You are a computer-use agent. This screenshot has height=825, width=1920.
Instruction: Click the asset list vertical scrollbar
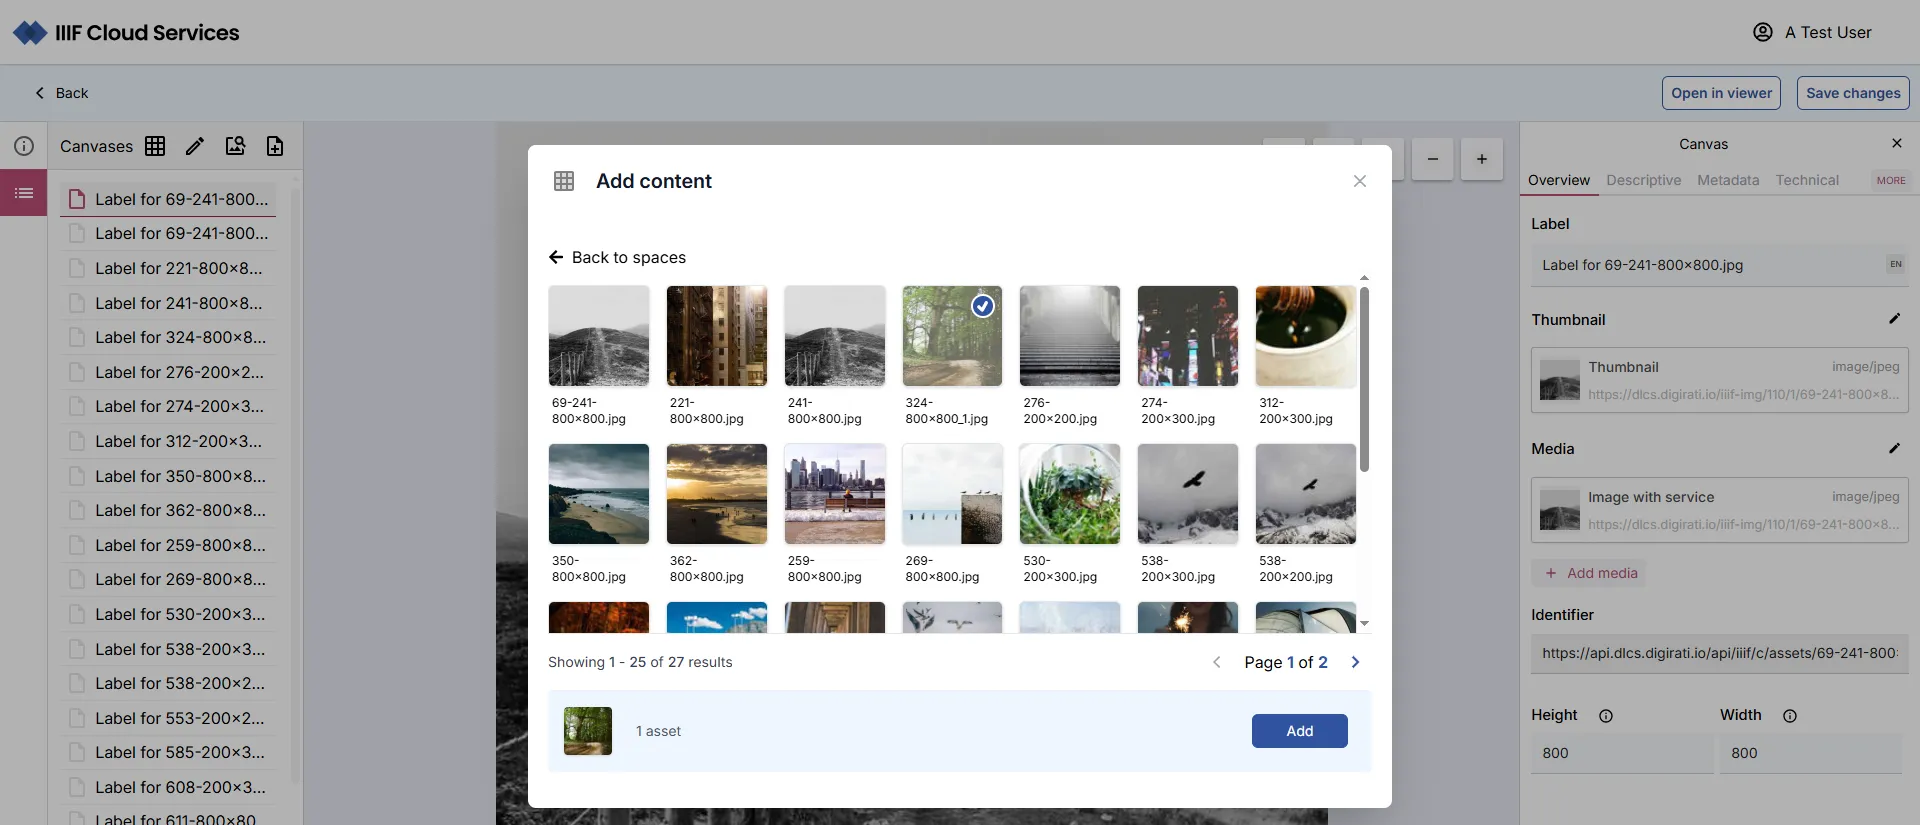click(x=1364, y=380)
